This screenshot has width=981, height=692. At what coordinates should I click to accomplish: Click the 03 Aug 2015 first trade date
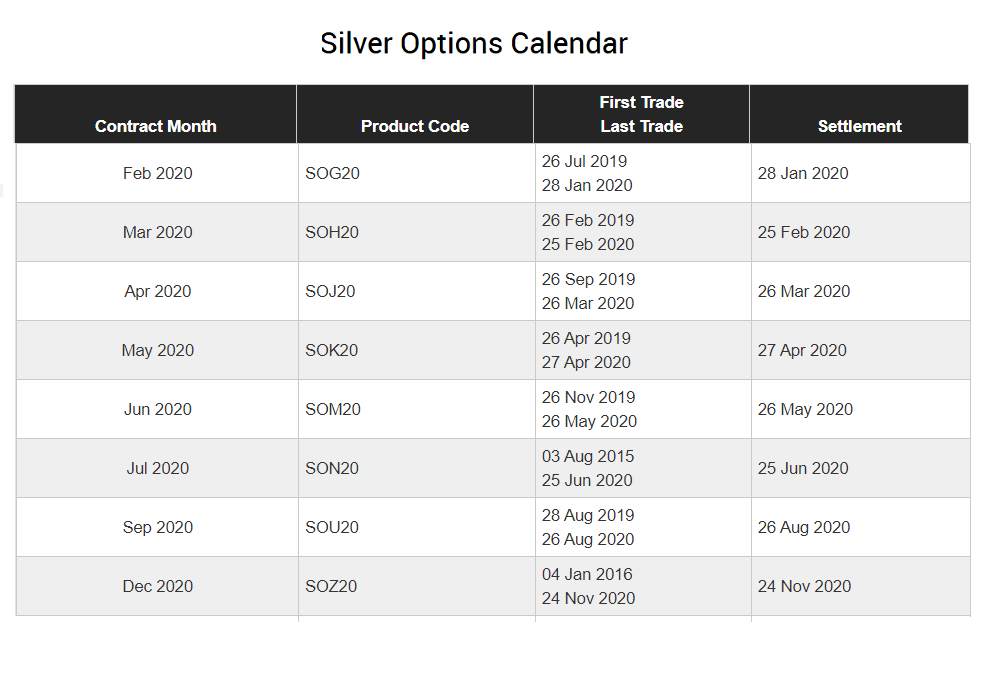[587, 456]
